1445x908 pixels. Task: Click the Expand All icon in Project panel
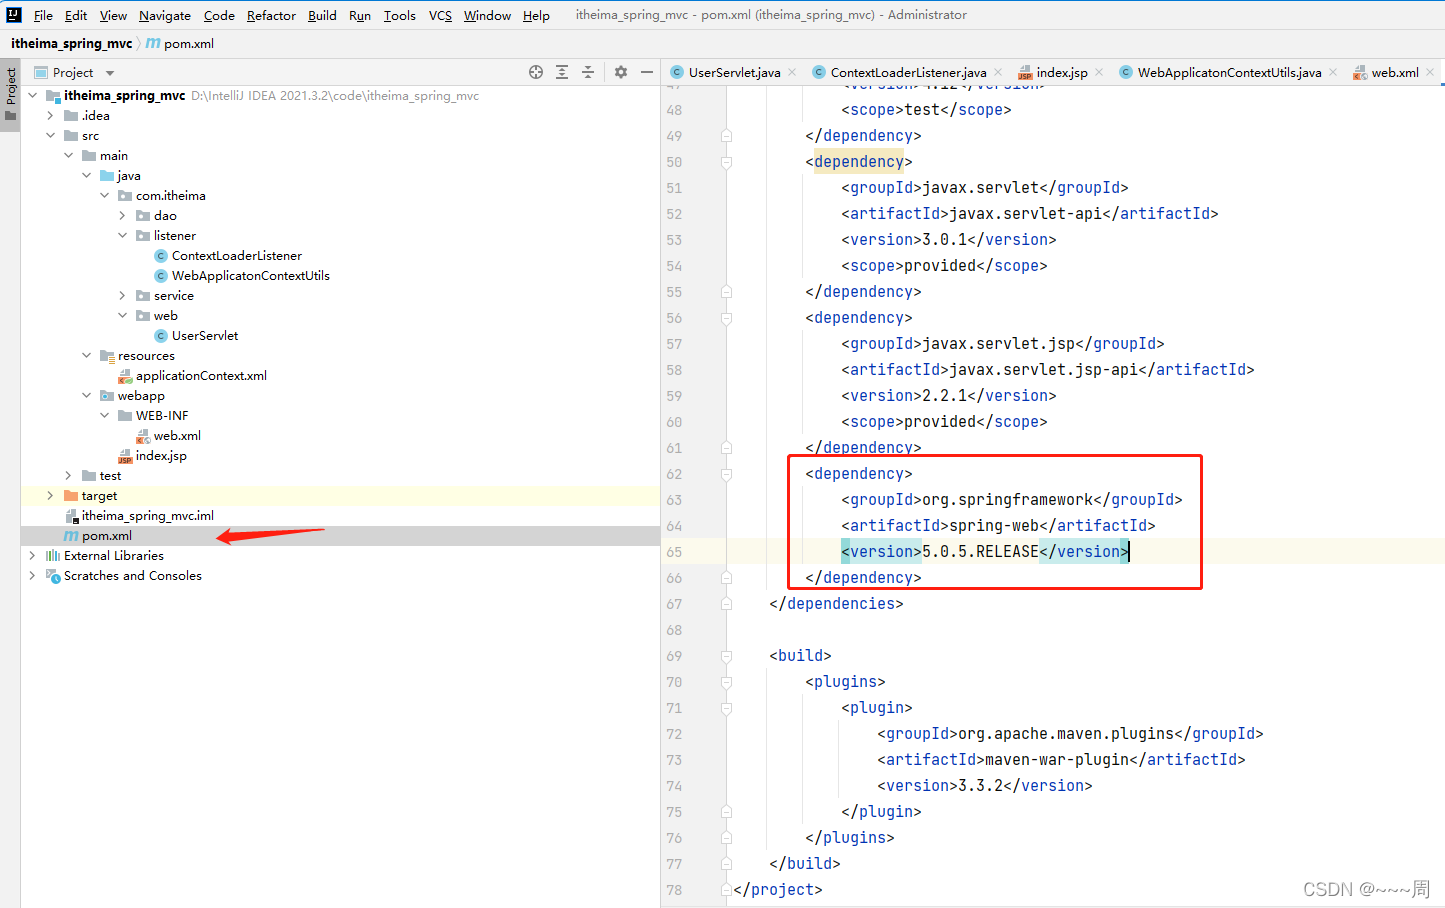coord(562,72)
